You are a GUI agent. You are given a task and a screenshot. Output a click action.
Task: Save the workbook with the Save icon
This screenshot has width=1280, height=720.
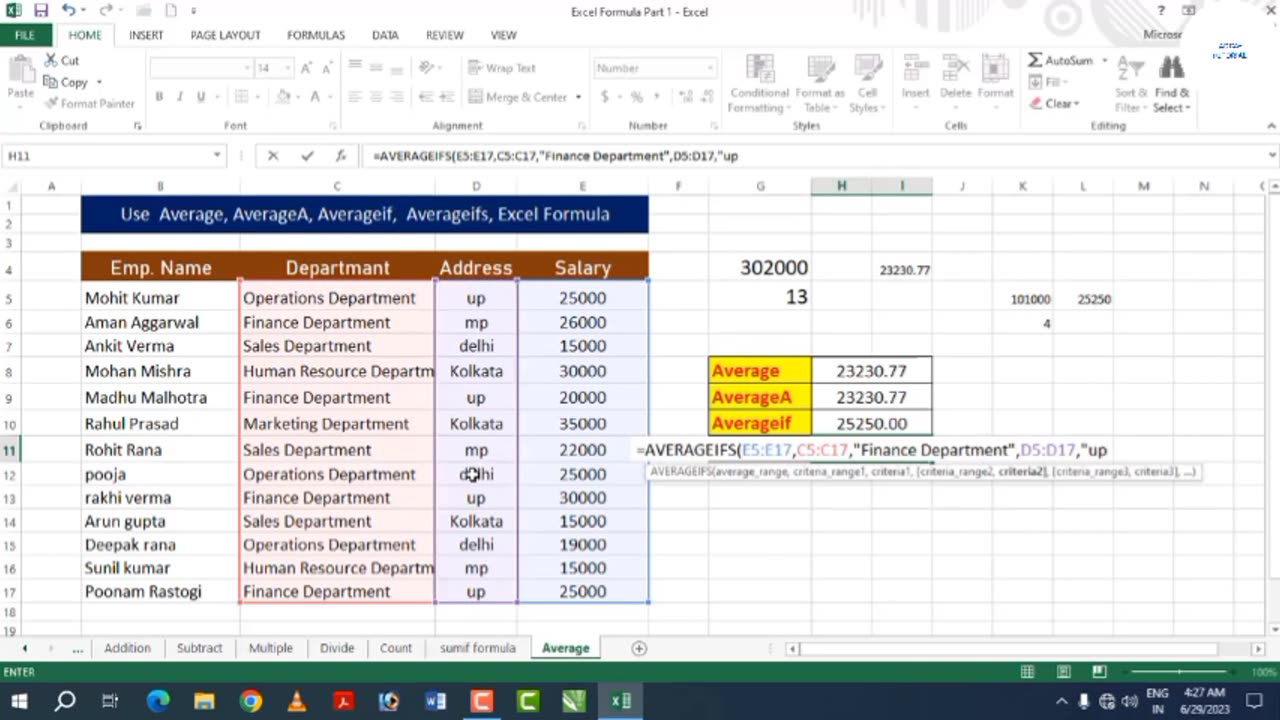pyautogui.click(x=41, y=11)
